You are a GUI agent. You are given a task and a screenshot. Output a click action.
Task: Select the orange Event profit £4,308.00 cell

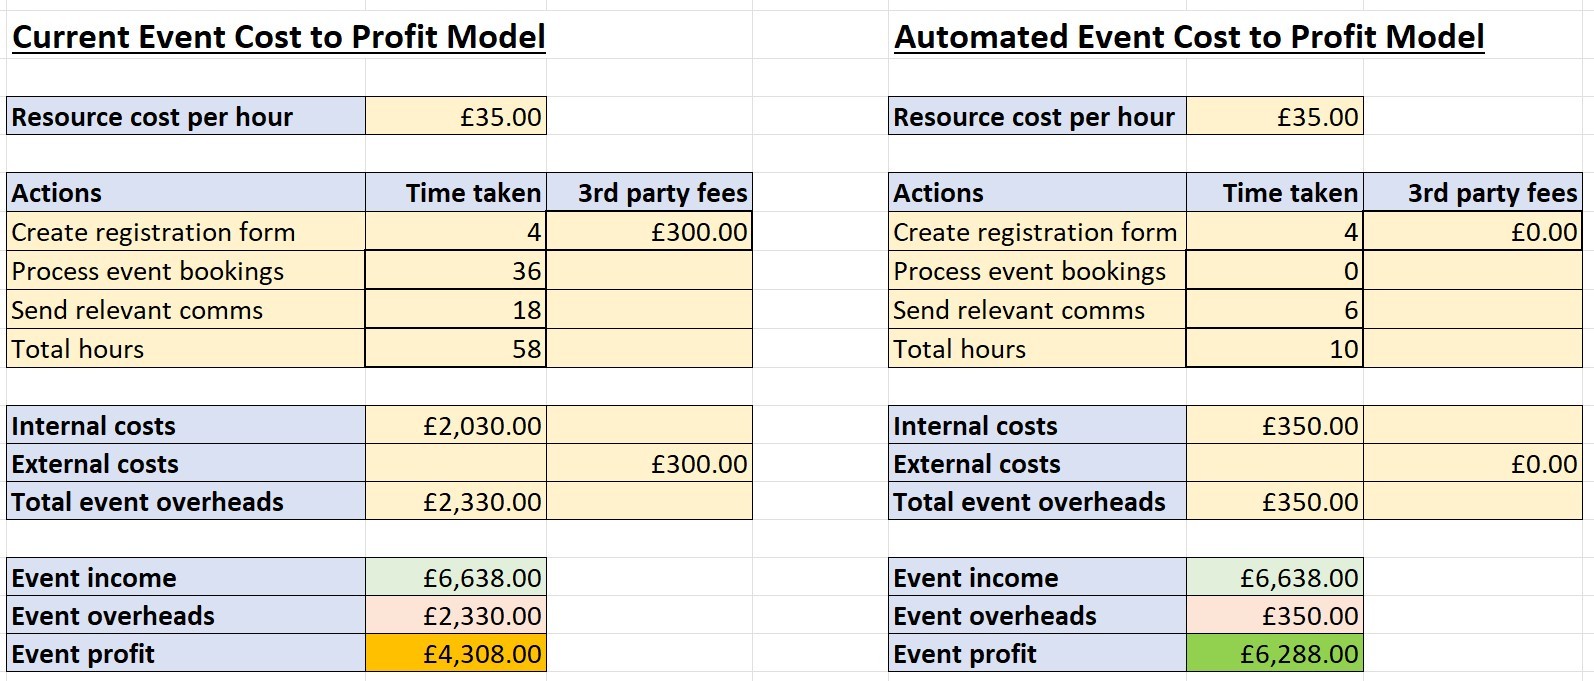click(456, 654)
